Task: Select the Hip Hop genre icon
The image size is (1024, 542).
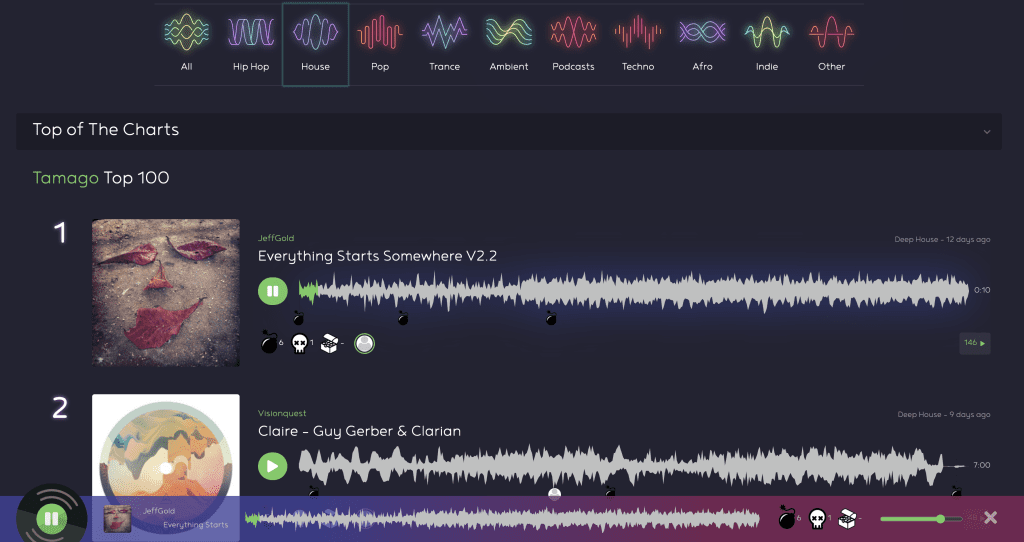Action: (250, 33)
